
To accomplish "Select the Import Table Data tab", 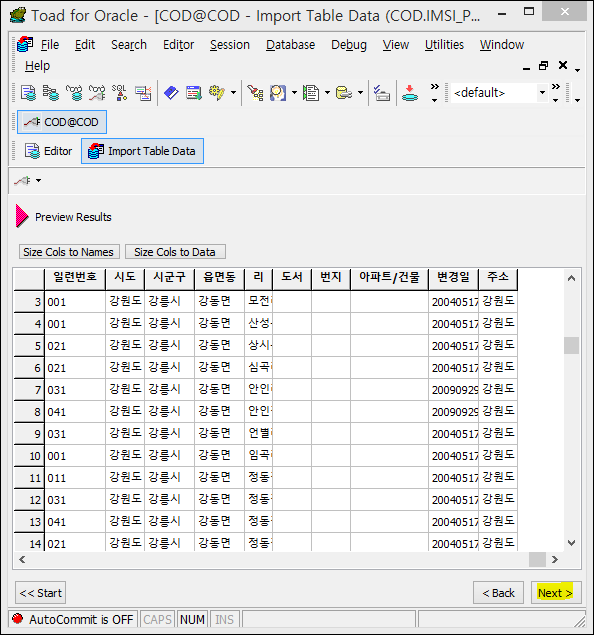I will click(142, 151).
